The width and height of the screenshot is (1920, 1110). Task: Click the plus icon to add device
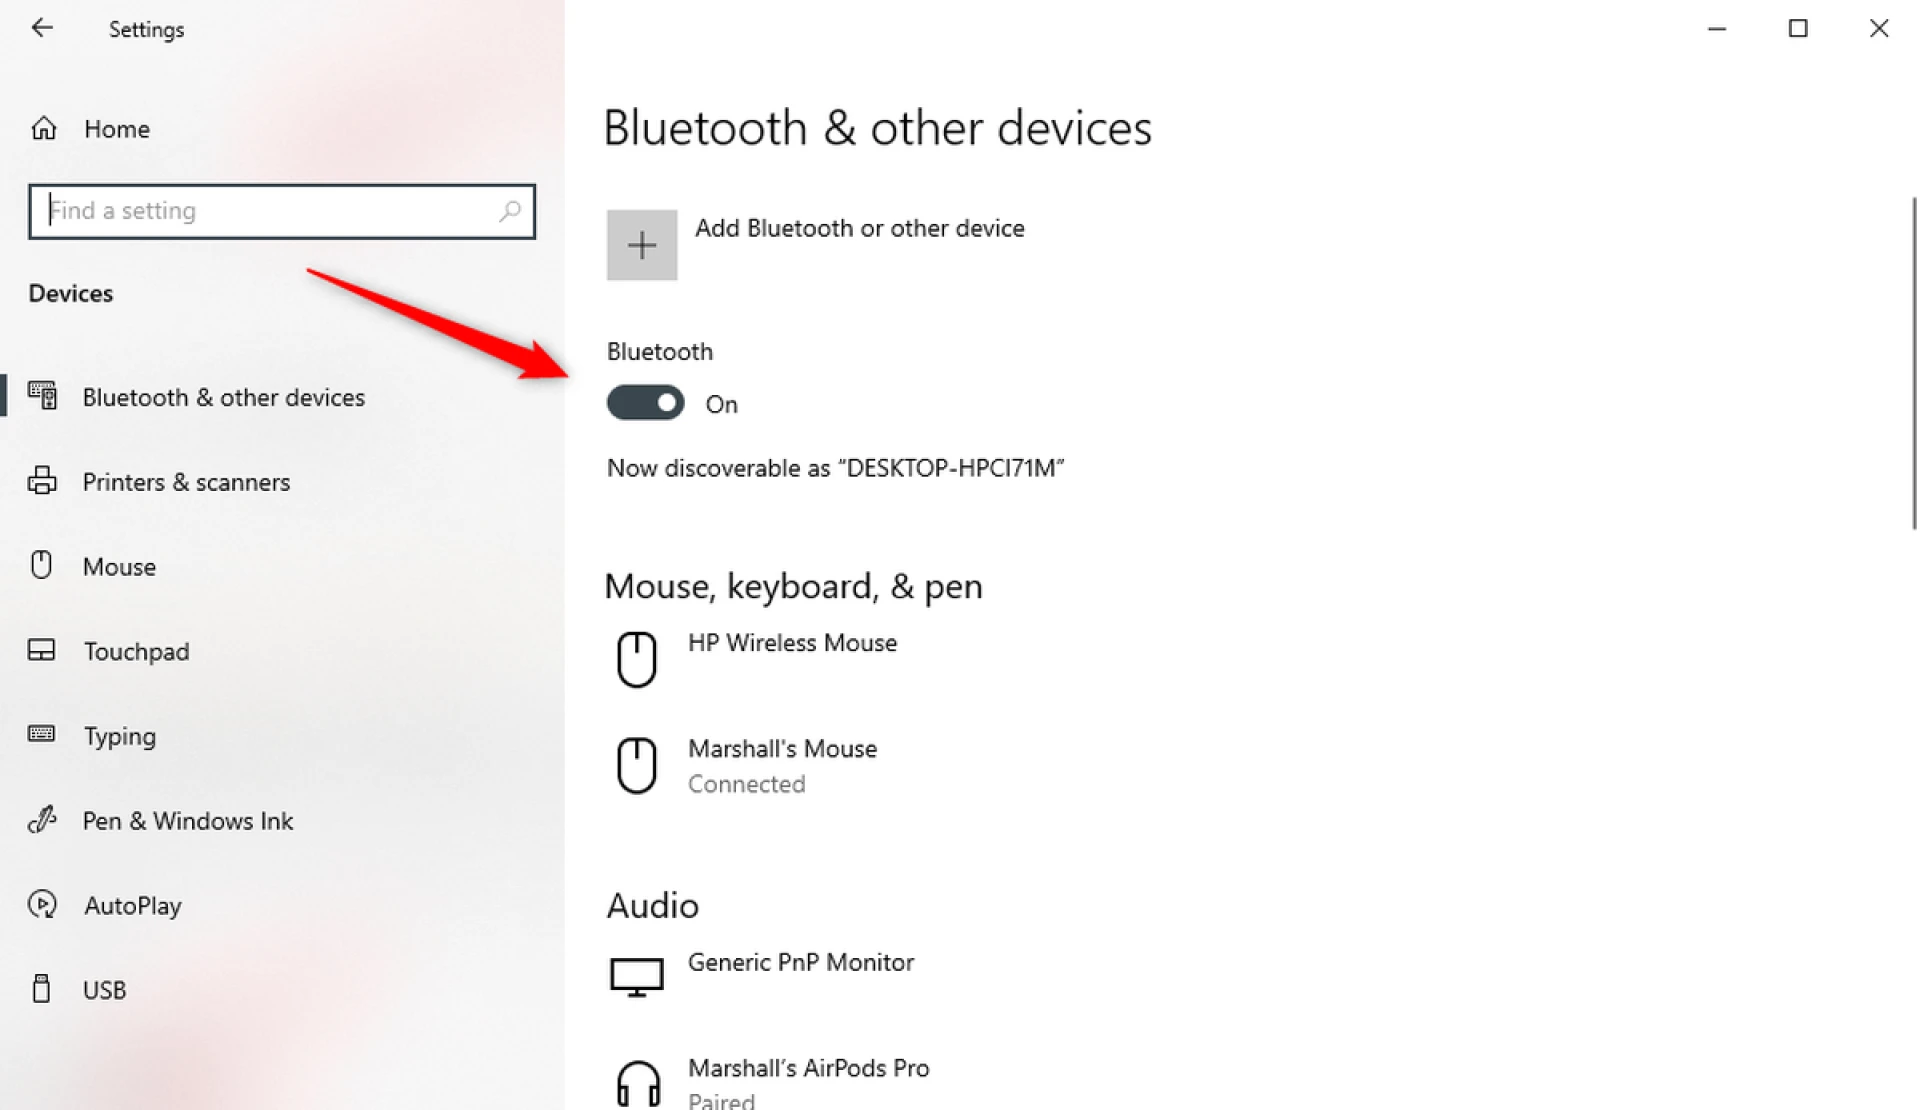(x=641, y=245)
